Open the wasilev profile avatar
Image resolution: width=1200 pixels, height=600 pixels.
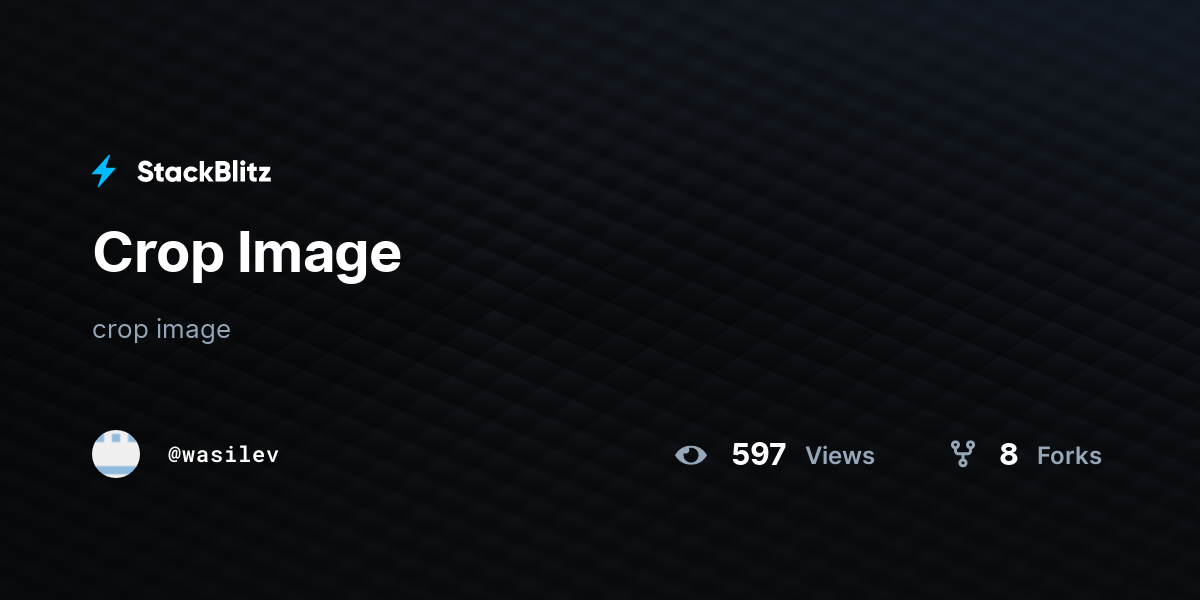click(116, 454)
